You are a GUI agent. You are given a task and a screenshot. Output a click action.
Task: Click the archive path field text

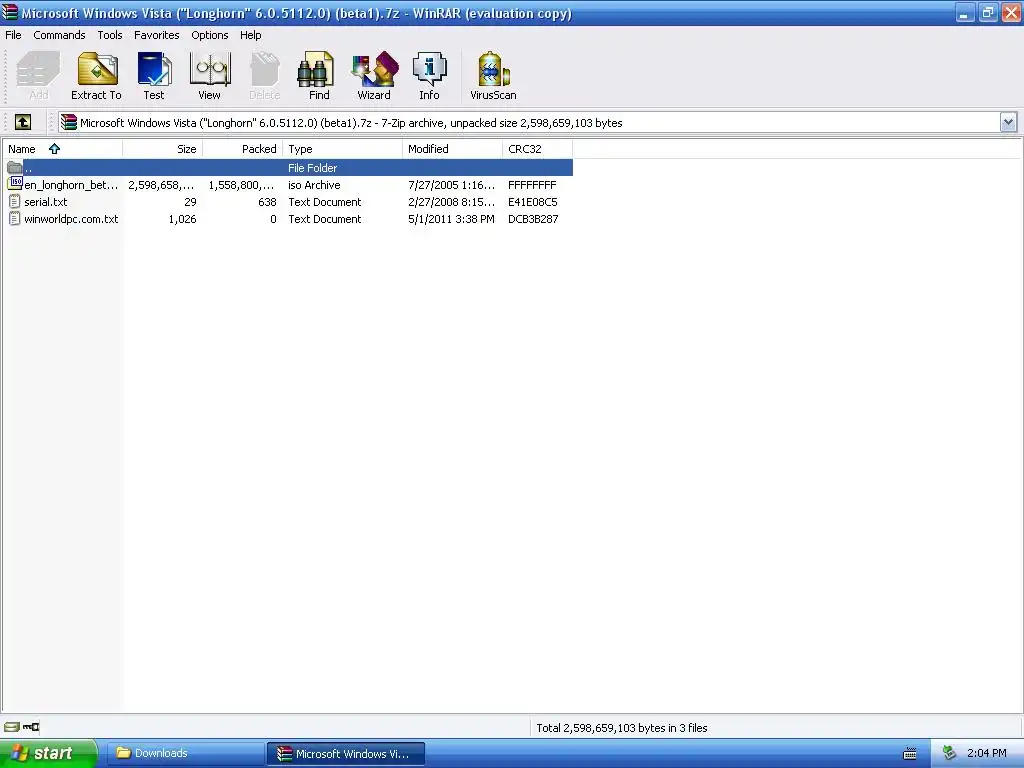351,123
